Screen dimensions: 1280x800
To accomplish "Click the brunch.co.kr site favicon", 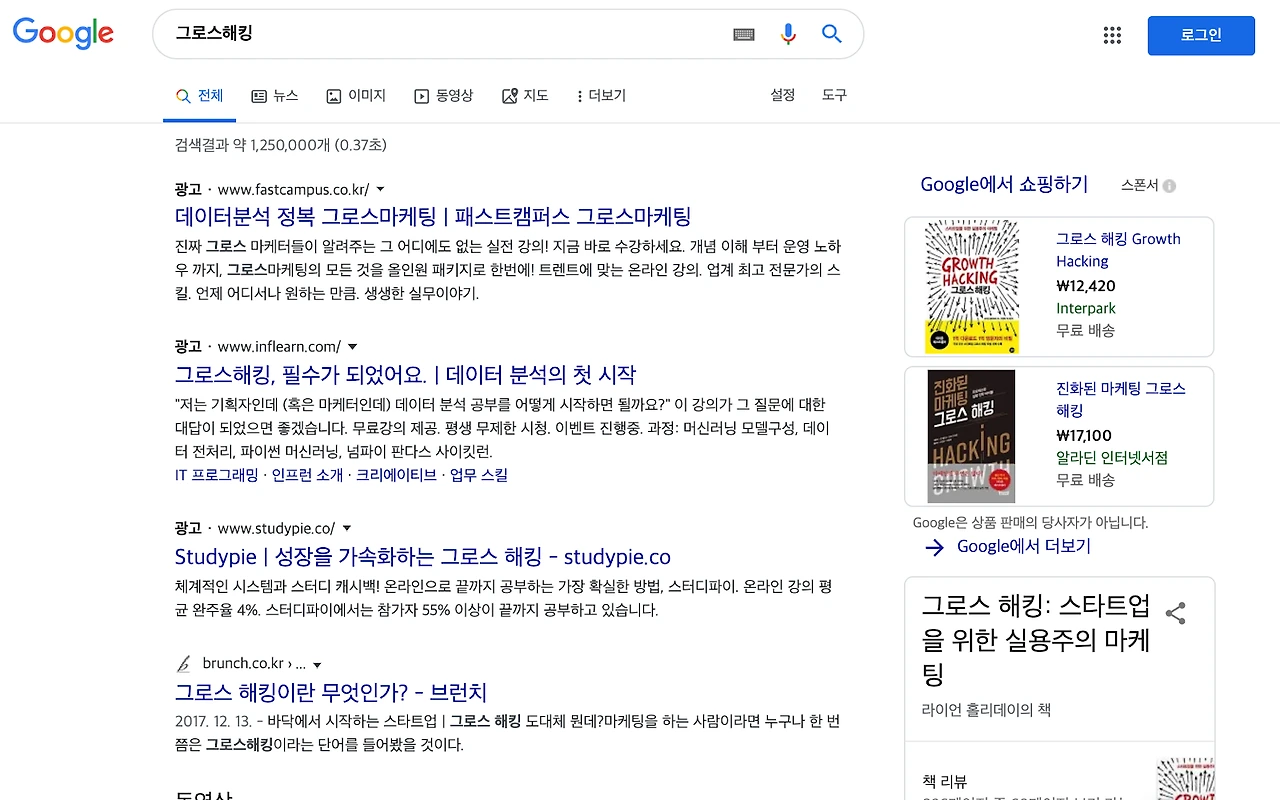I will point(184,664).
